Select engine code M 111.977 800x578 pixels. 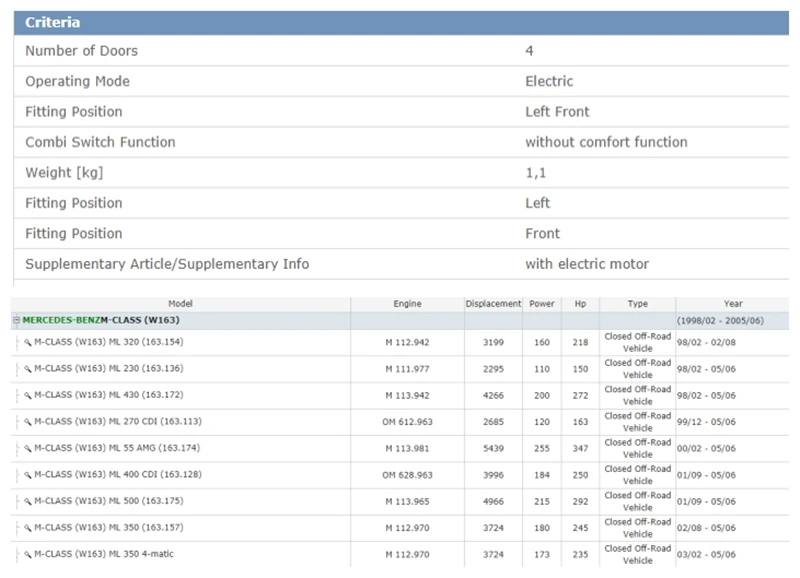point(407,369)
